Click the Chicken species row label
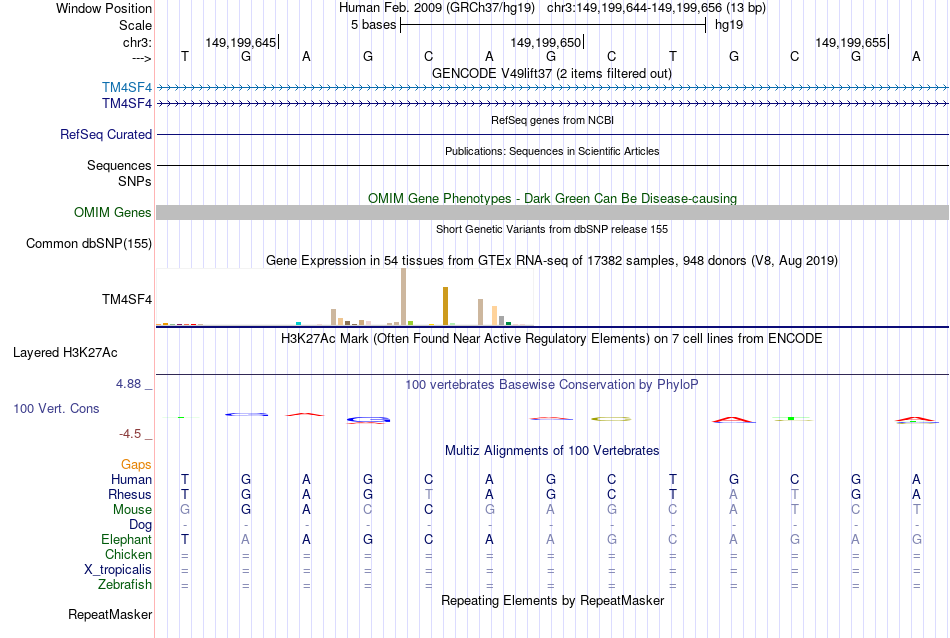 pos(128,554)
